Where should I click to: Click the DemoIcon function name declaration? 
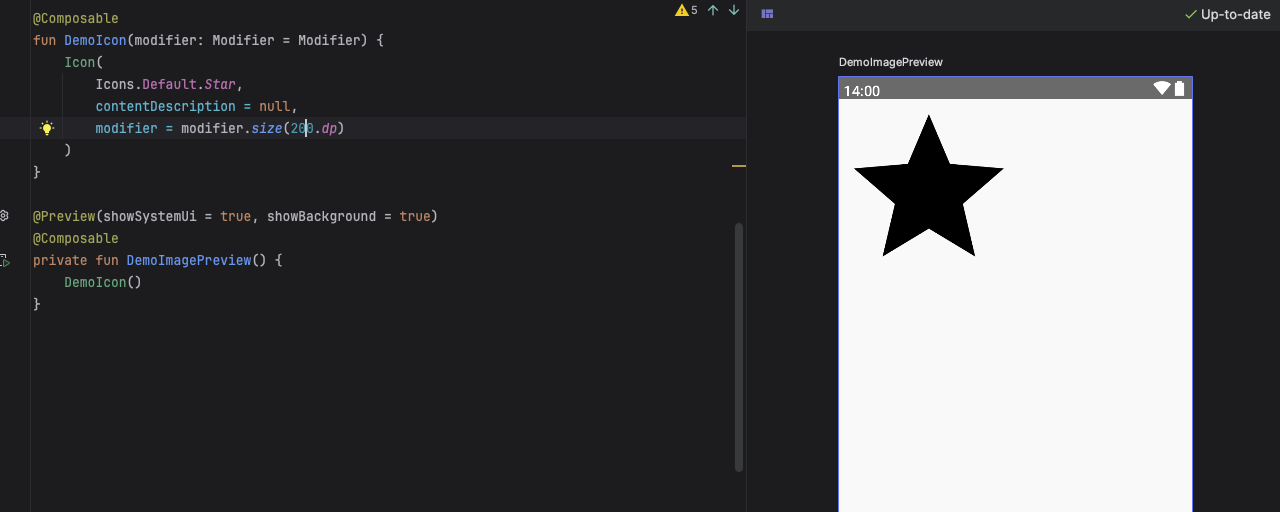[x=95, y=40]
